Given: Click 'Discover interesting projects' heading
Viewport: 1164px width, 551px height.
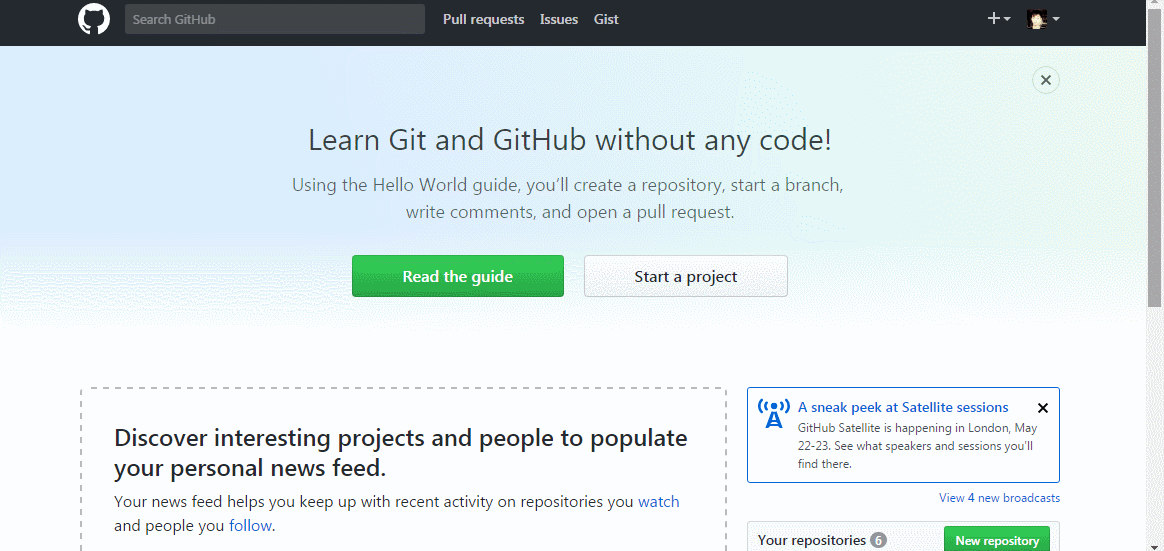Looking at the screenshot, I should 401,453.
